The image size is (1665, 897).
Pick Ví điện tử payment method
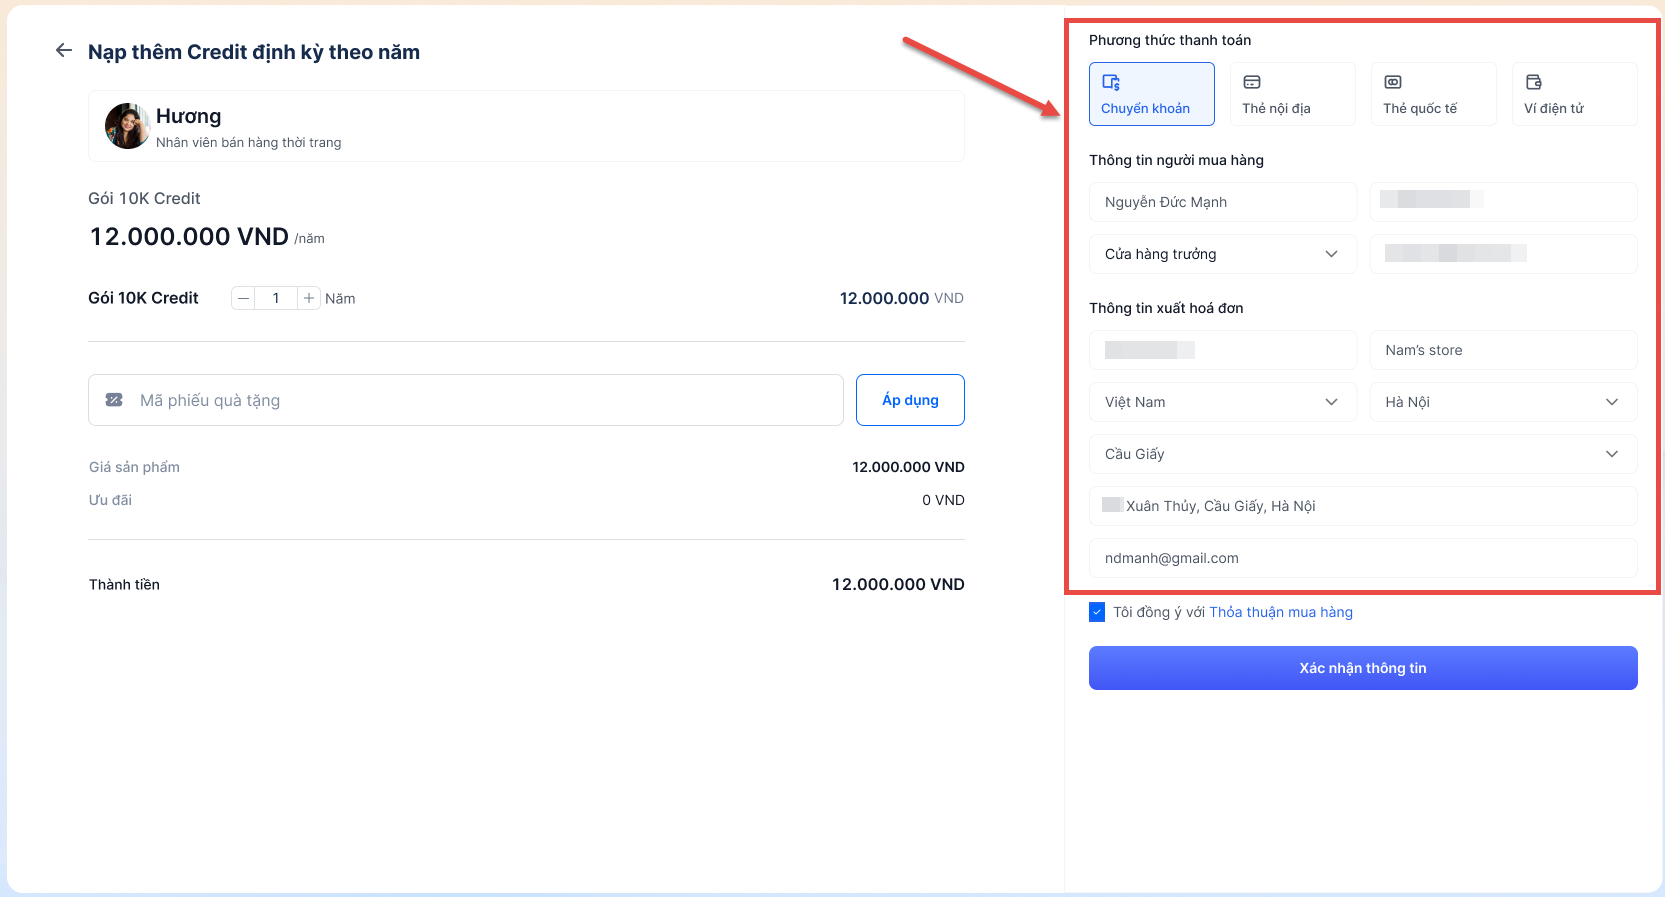(x=1574, y=94)
